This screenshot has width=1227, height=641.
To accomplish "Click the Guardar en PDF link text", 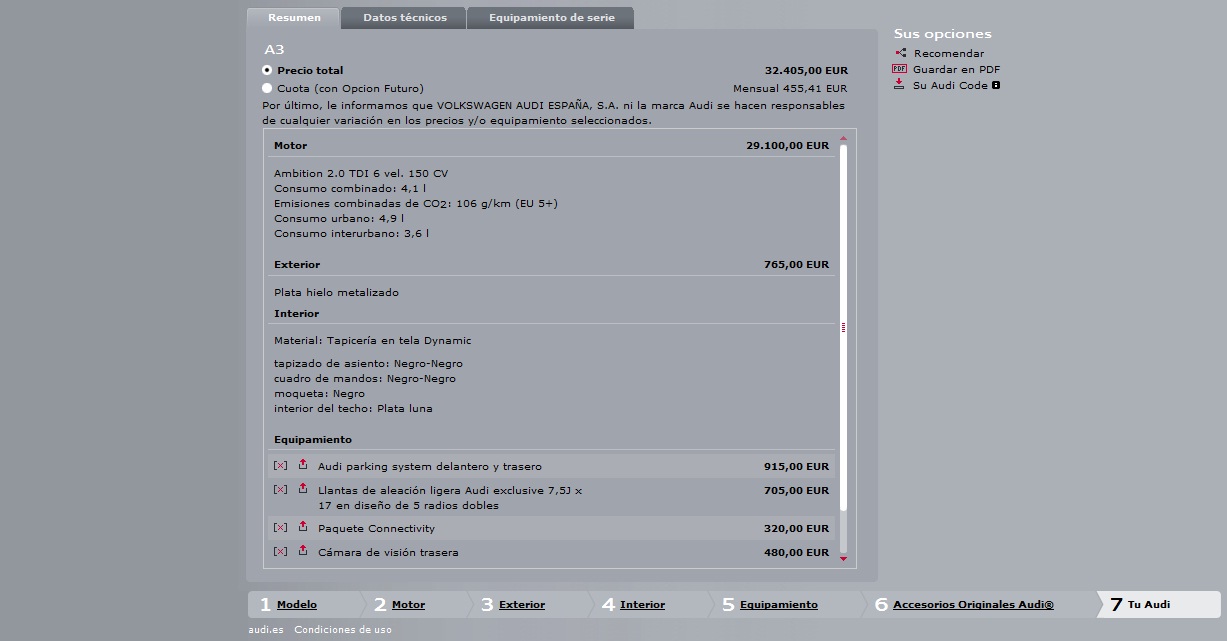I will click(x=956, y=69).
